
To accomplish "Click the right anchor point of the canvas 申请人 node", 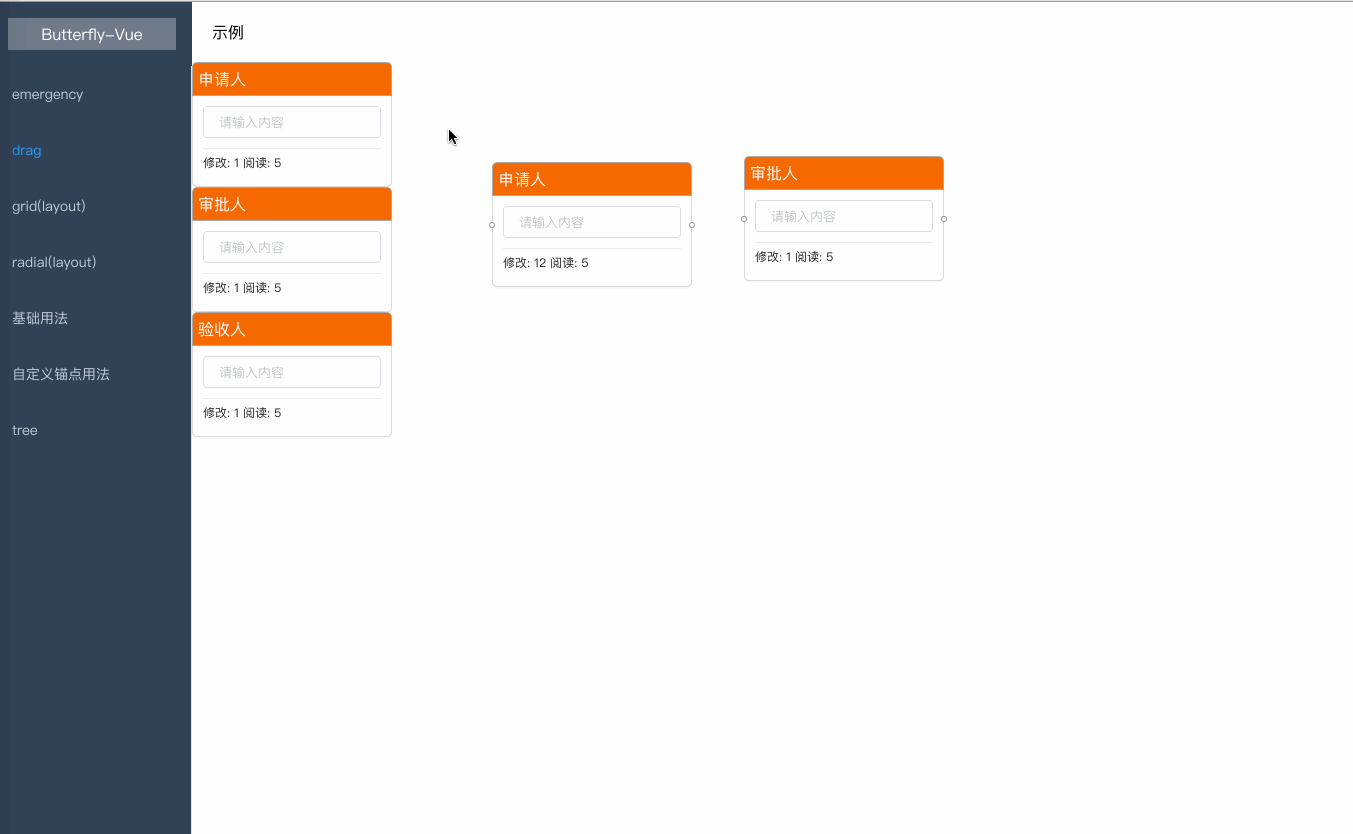I will tap(691, 225).
